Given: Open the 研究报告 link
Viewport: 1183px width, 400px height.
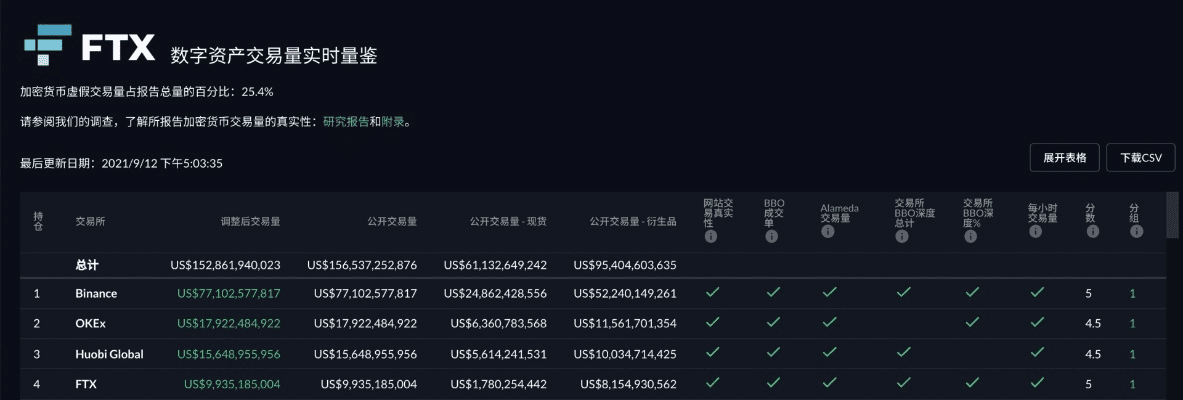Looking at the screenshot, I should coord(346,122).
